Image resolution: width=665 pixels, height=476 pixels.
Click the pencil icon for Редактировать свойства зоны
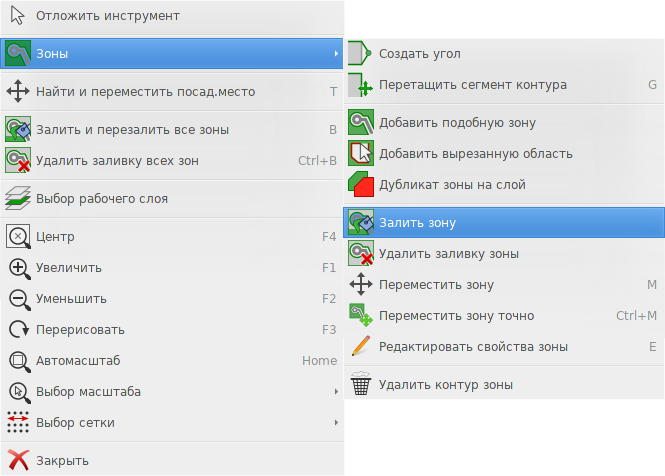pos(361,346)
